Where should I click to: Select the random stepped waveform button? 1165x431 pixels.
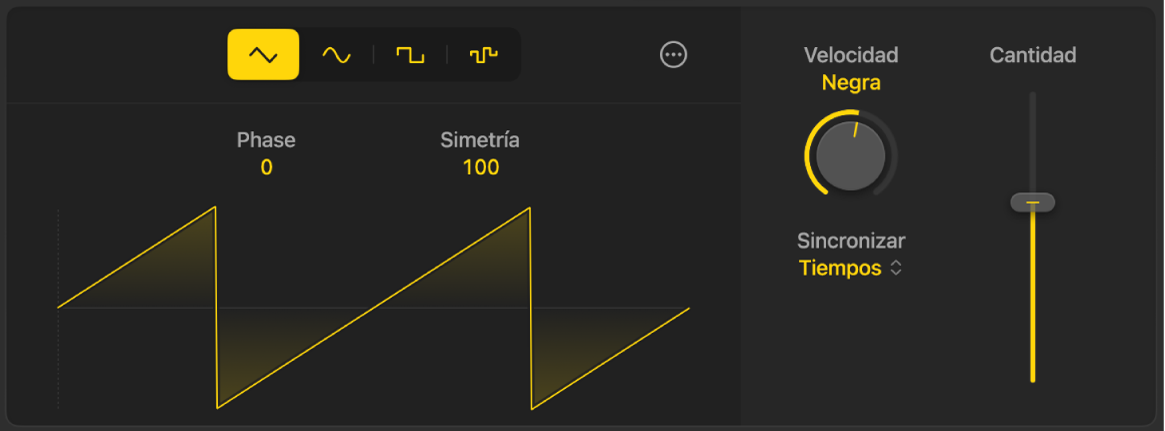coord(483,55)
